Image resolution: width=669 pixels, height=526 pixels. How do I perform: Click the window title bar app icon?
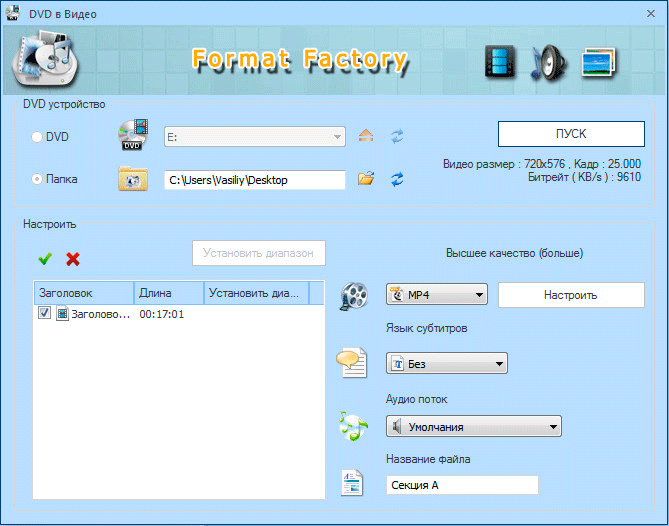click(x=12, y=13)
